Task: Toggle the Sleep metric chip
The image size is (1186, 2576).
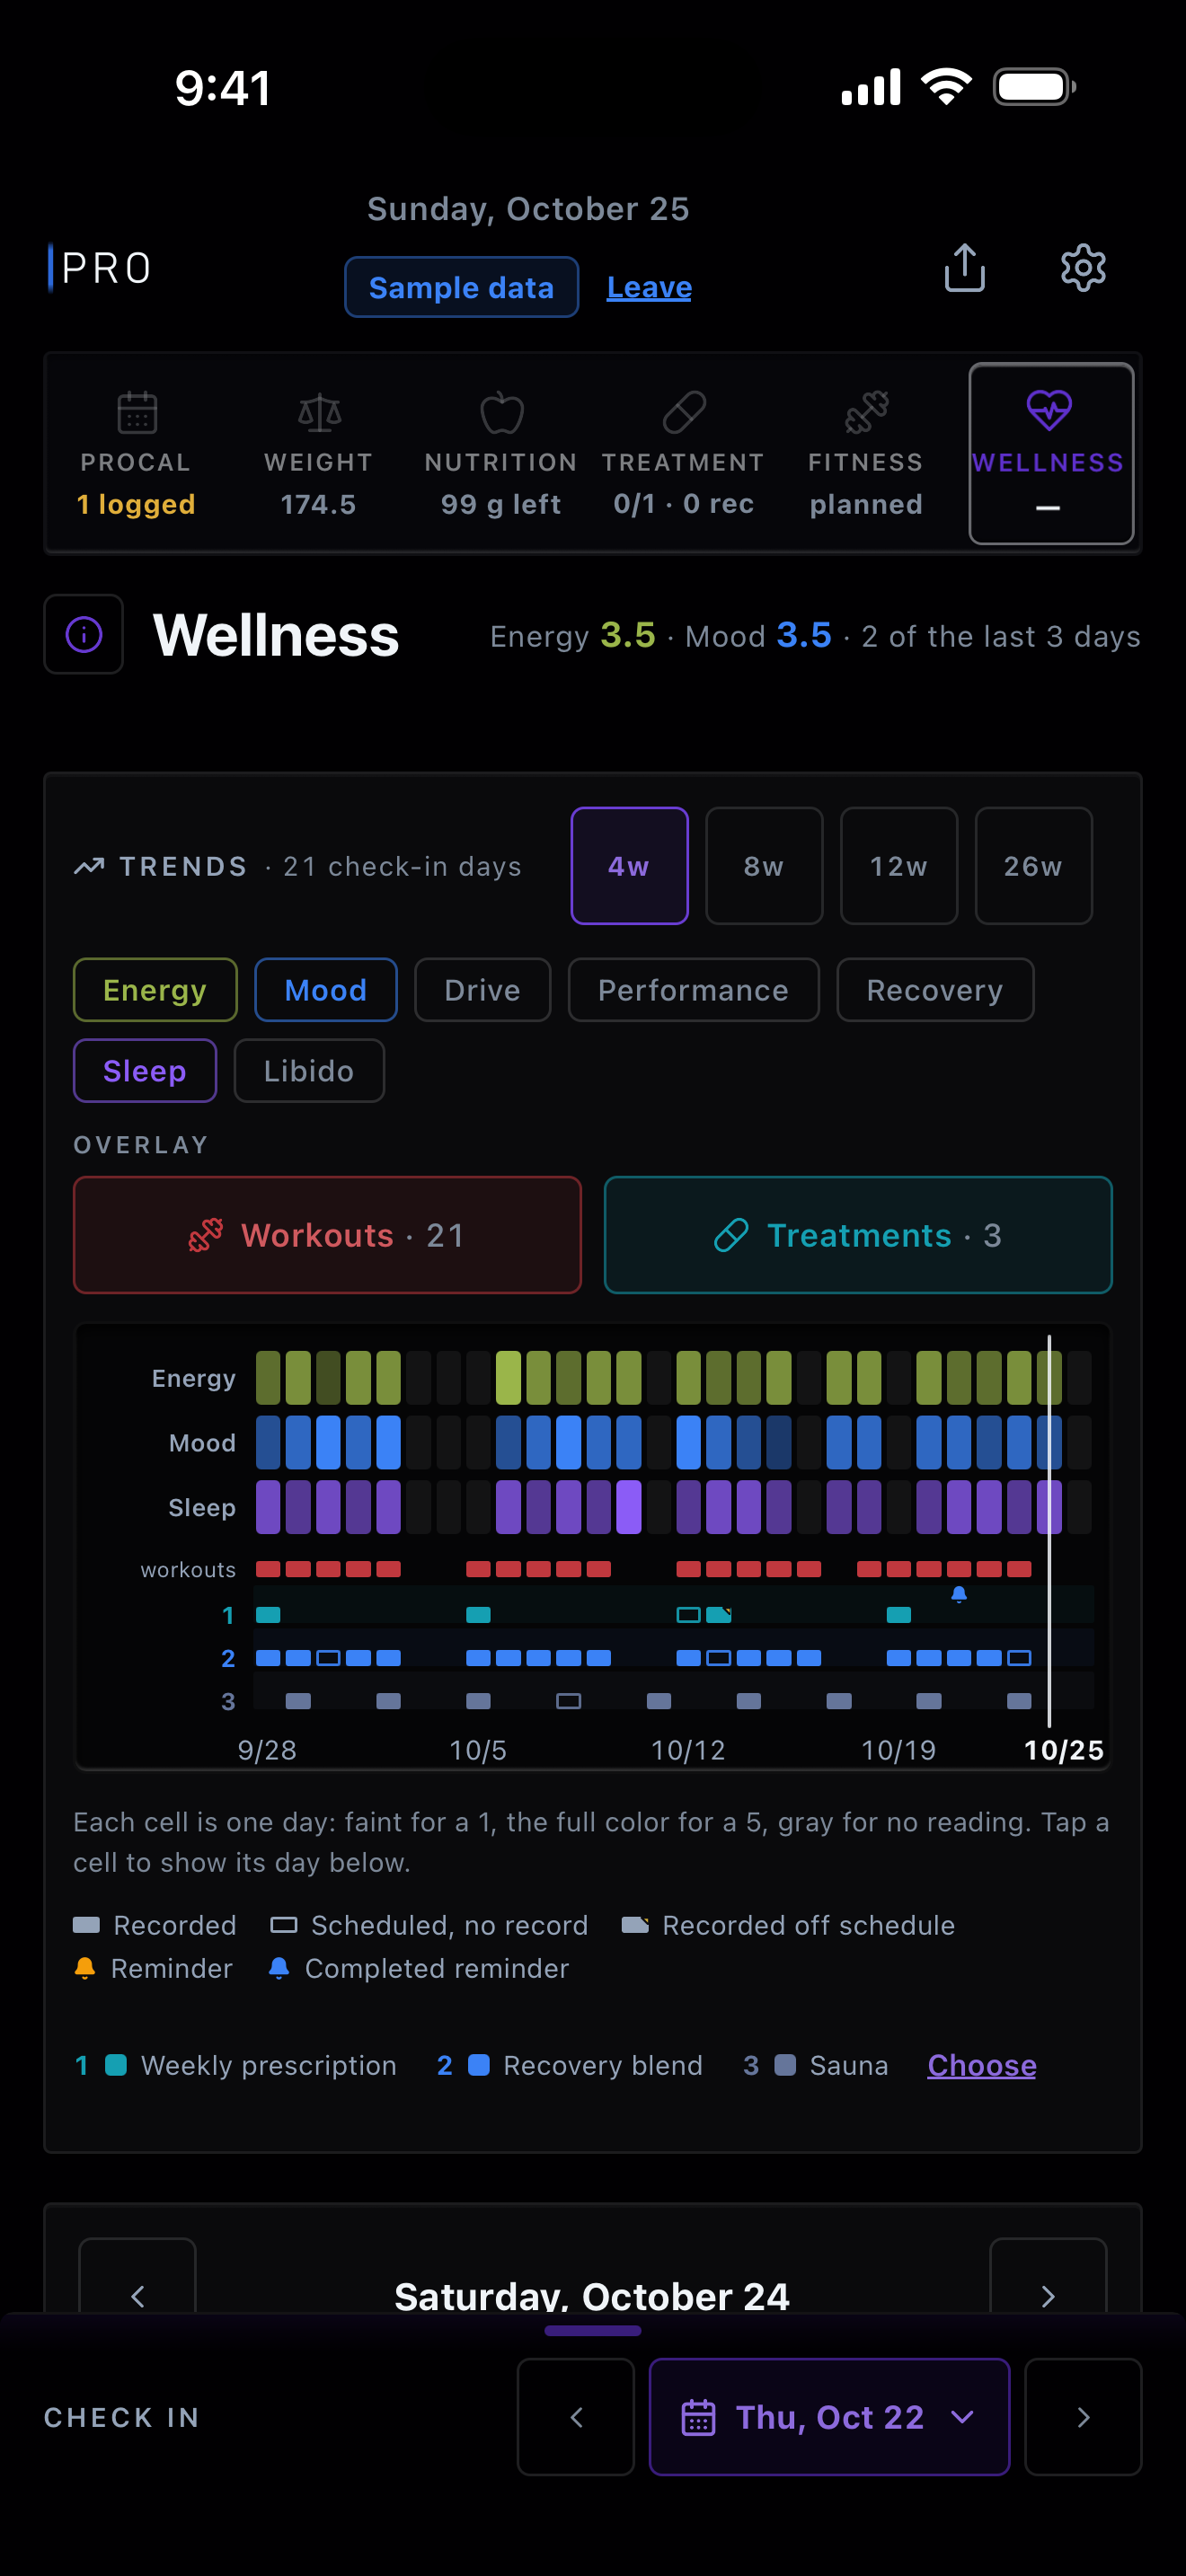Action: [x=145, y=1071]
